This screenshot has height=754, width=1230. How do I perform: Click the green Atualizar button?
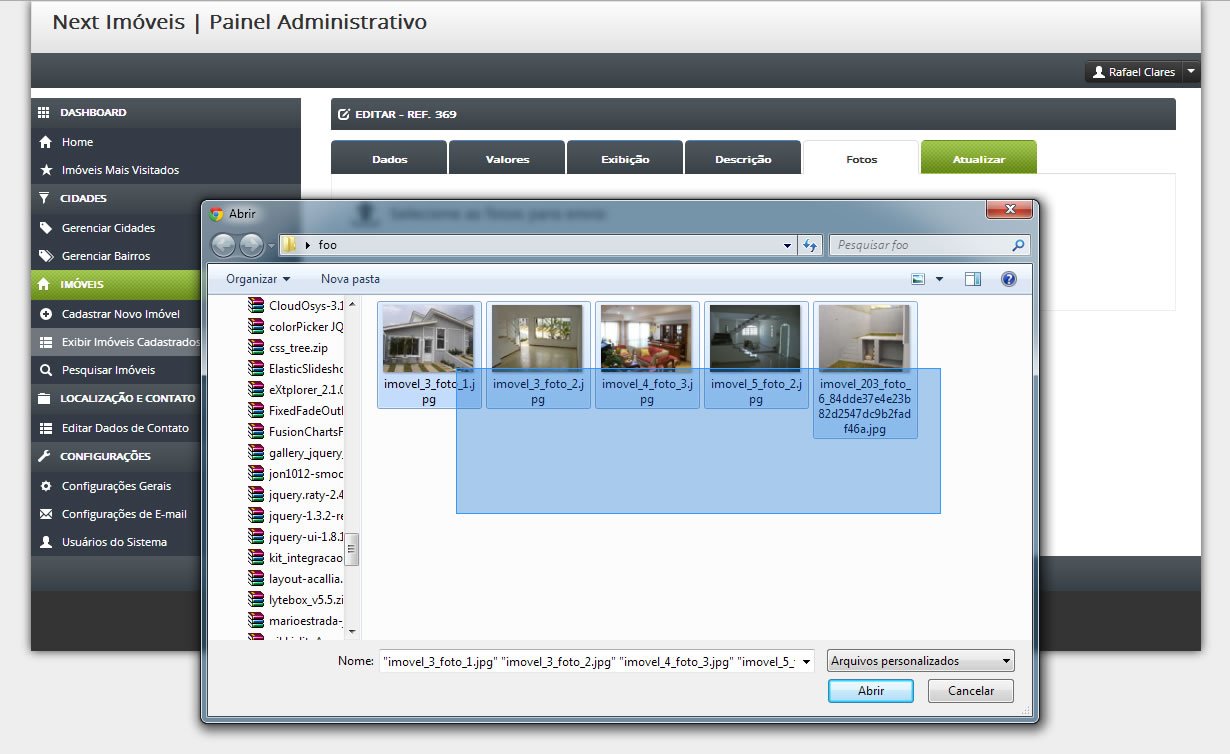click(979, 158)
